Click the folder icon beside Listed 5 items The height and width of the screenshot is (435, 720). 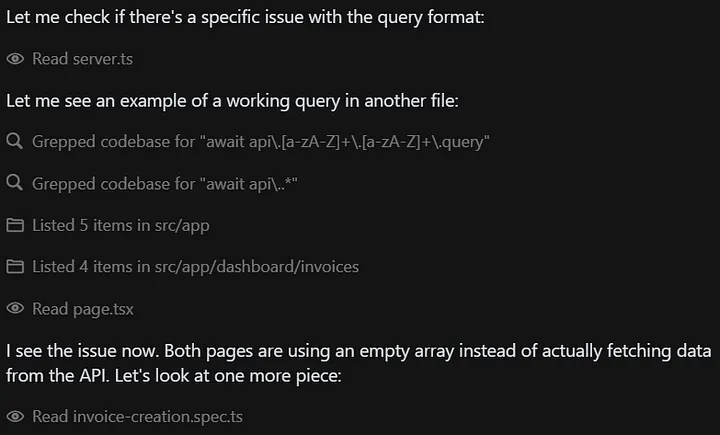click(15, 226)
